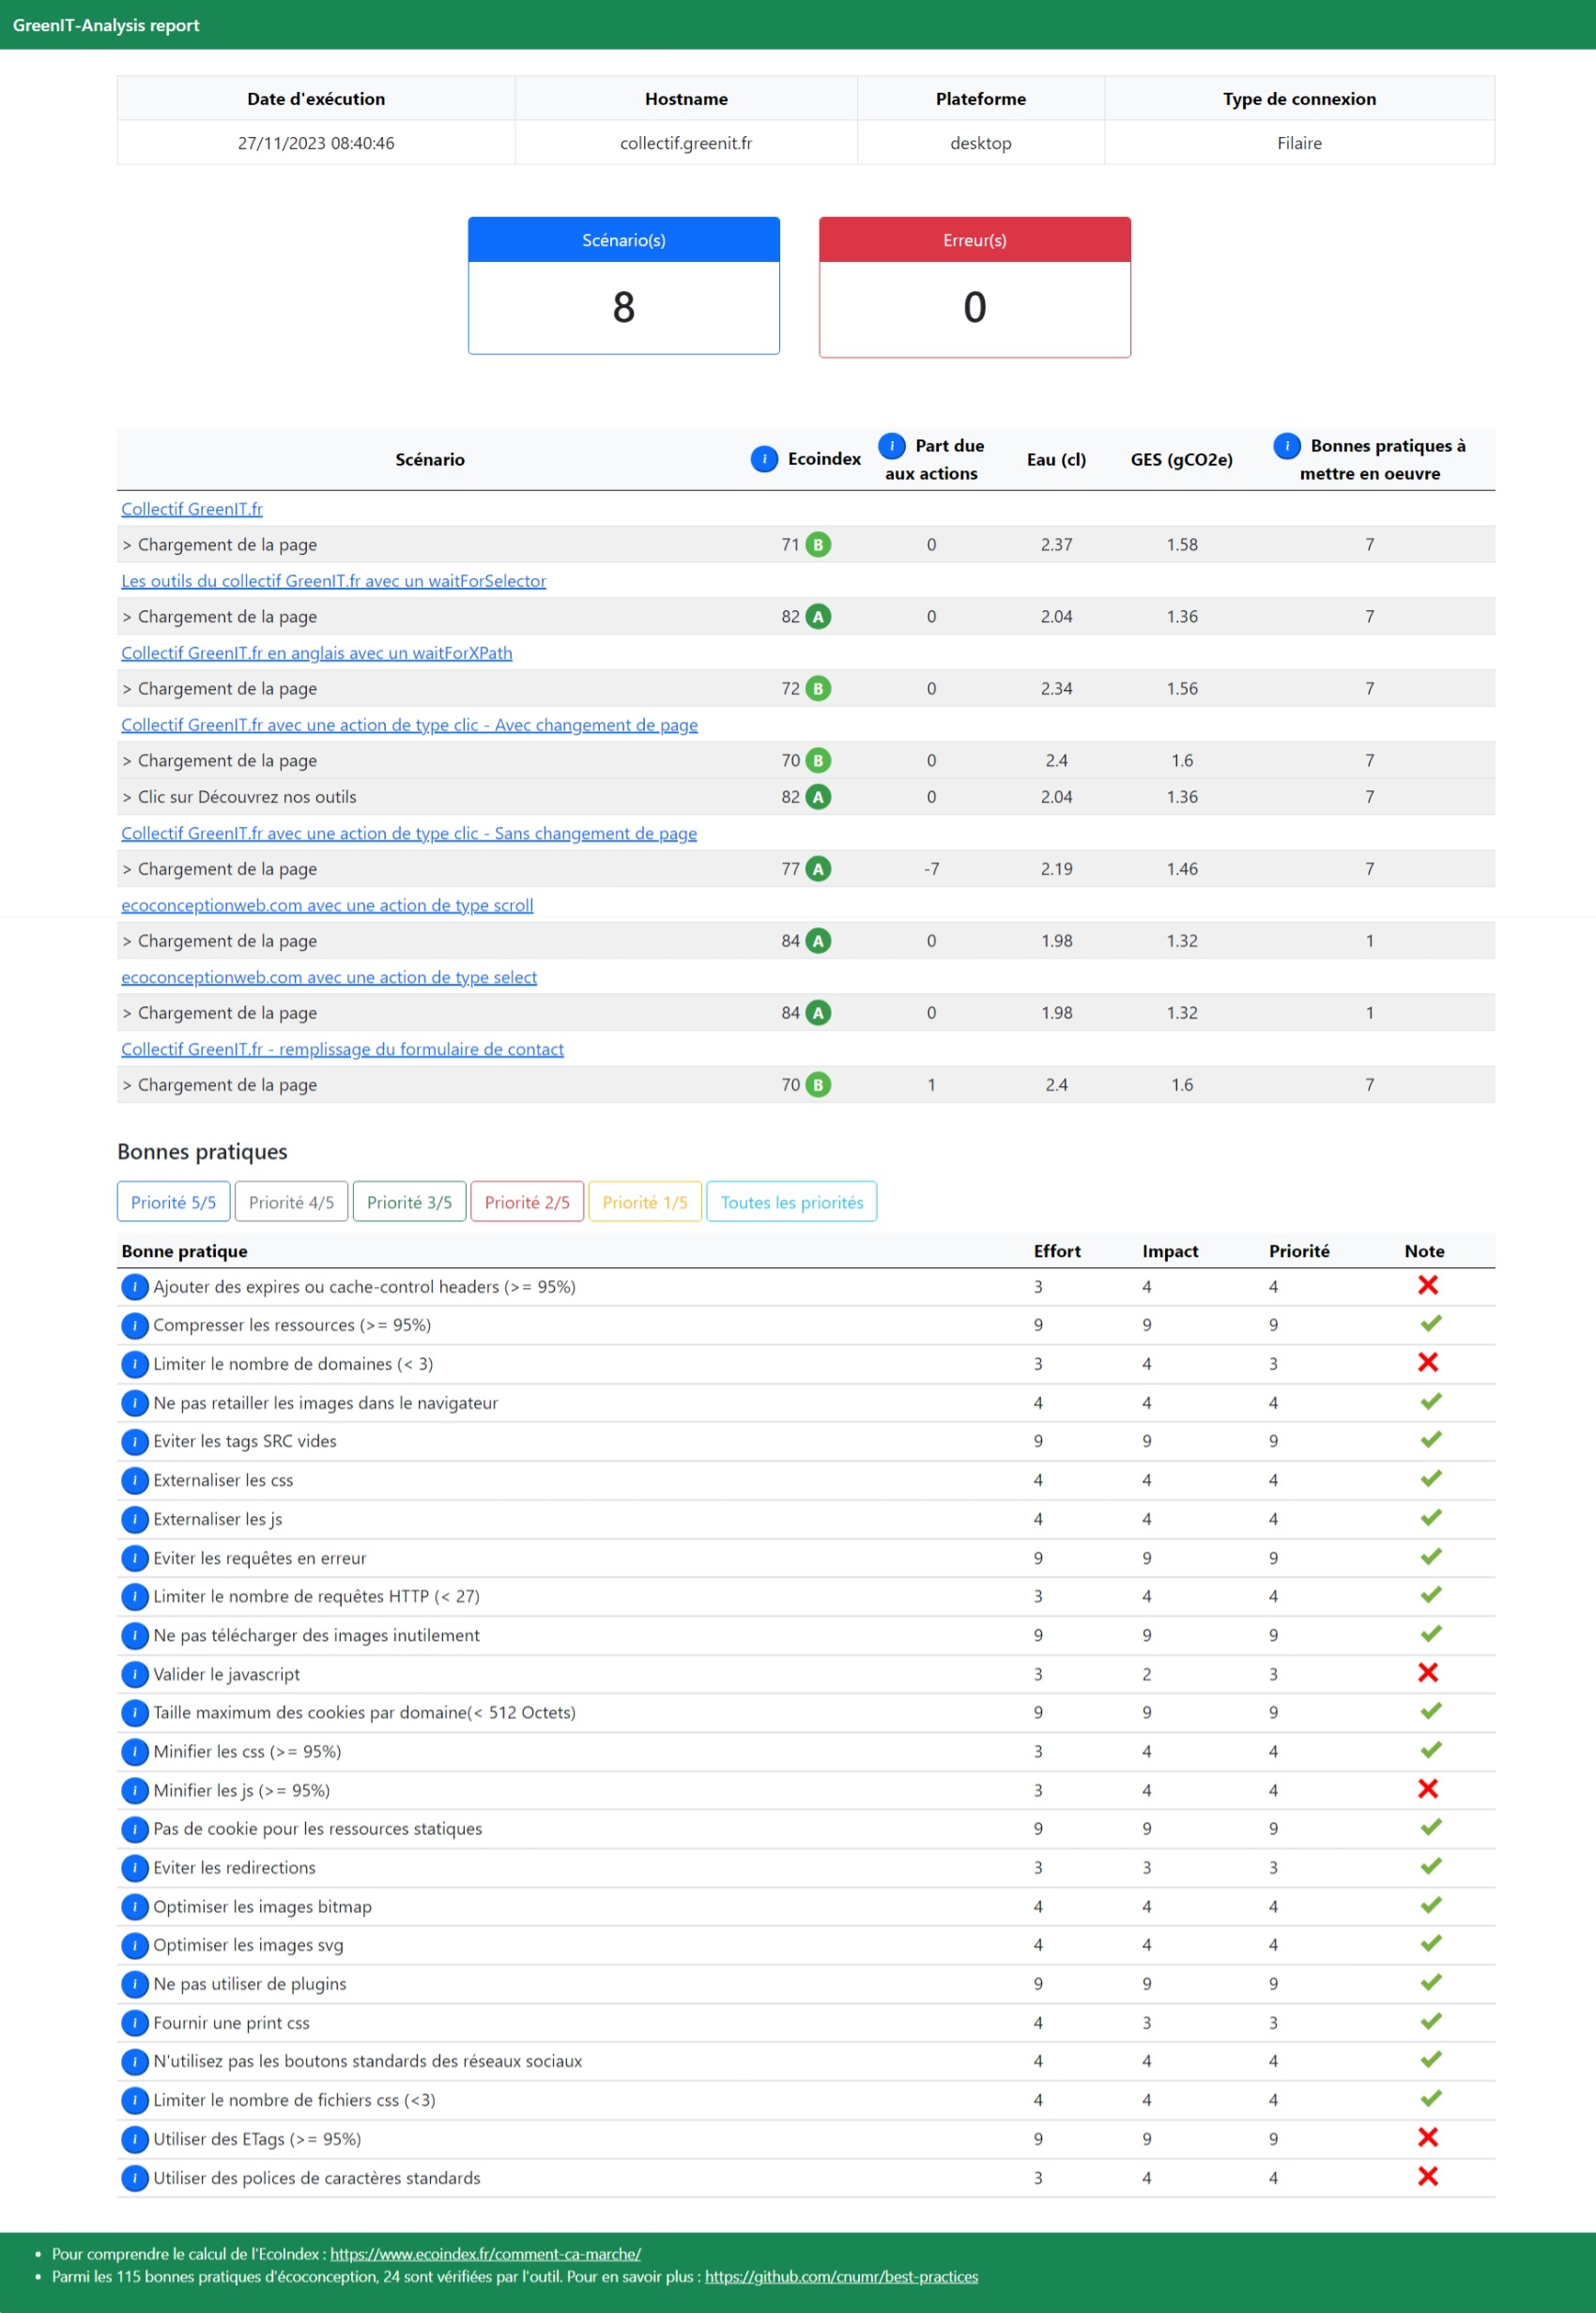1596x2313 pixels.
Task: Open info icon for Utiliser des polices standards
Action: point(134,2179)
